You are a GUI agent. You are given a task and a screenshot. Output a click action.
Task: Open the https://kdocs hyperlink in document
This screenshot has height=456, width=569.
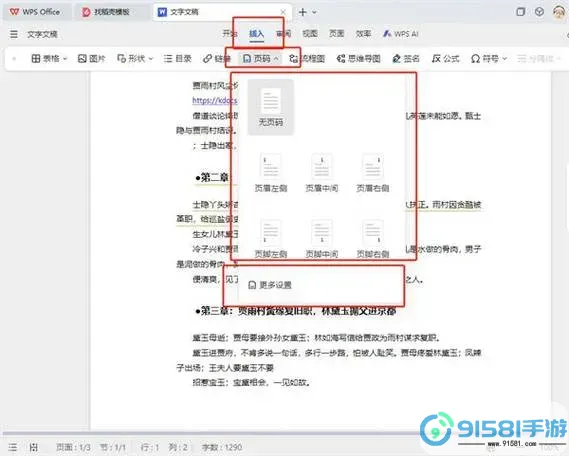tap(215, 100)
